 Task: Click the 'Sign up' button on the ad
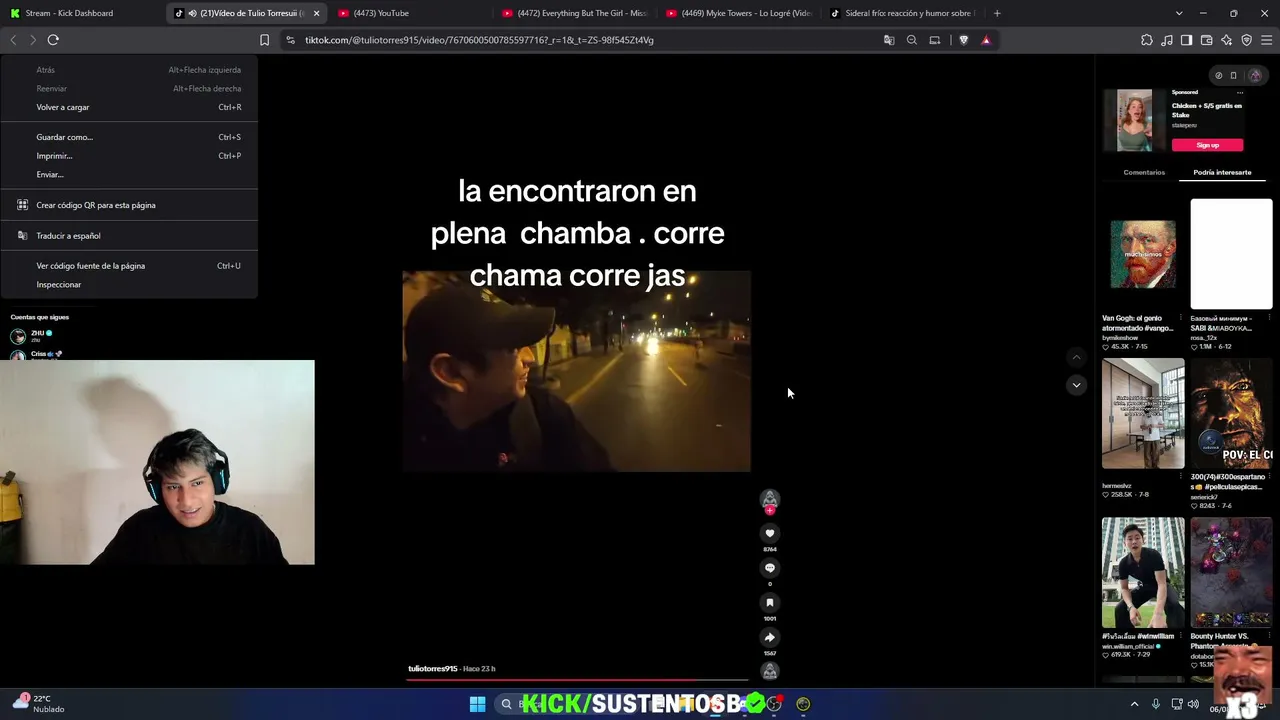click(1207, 145)
